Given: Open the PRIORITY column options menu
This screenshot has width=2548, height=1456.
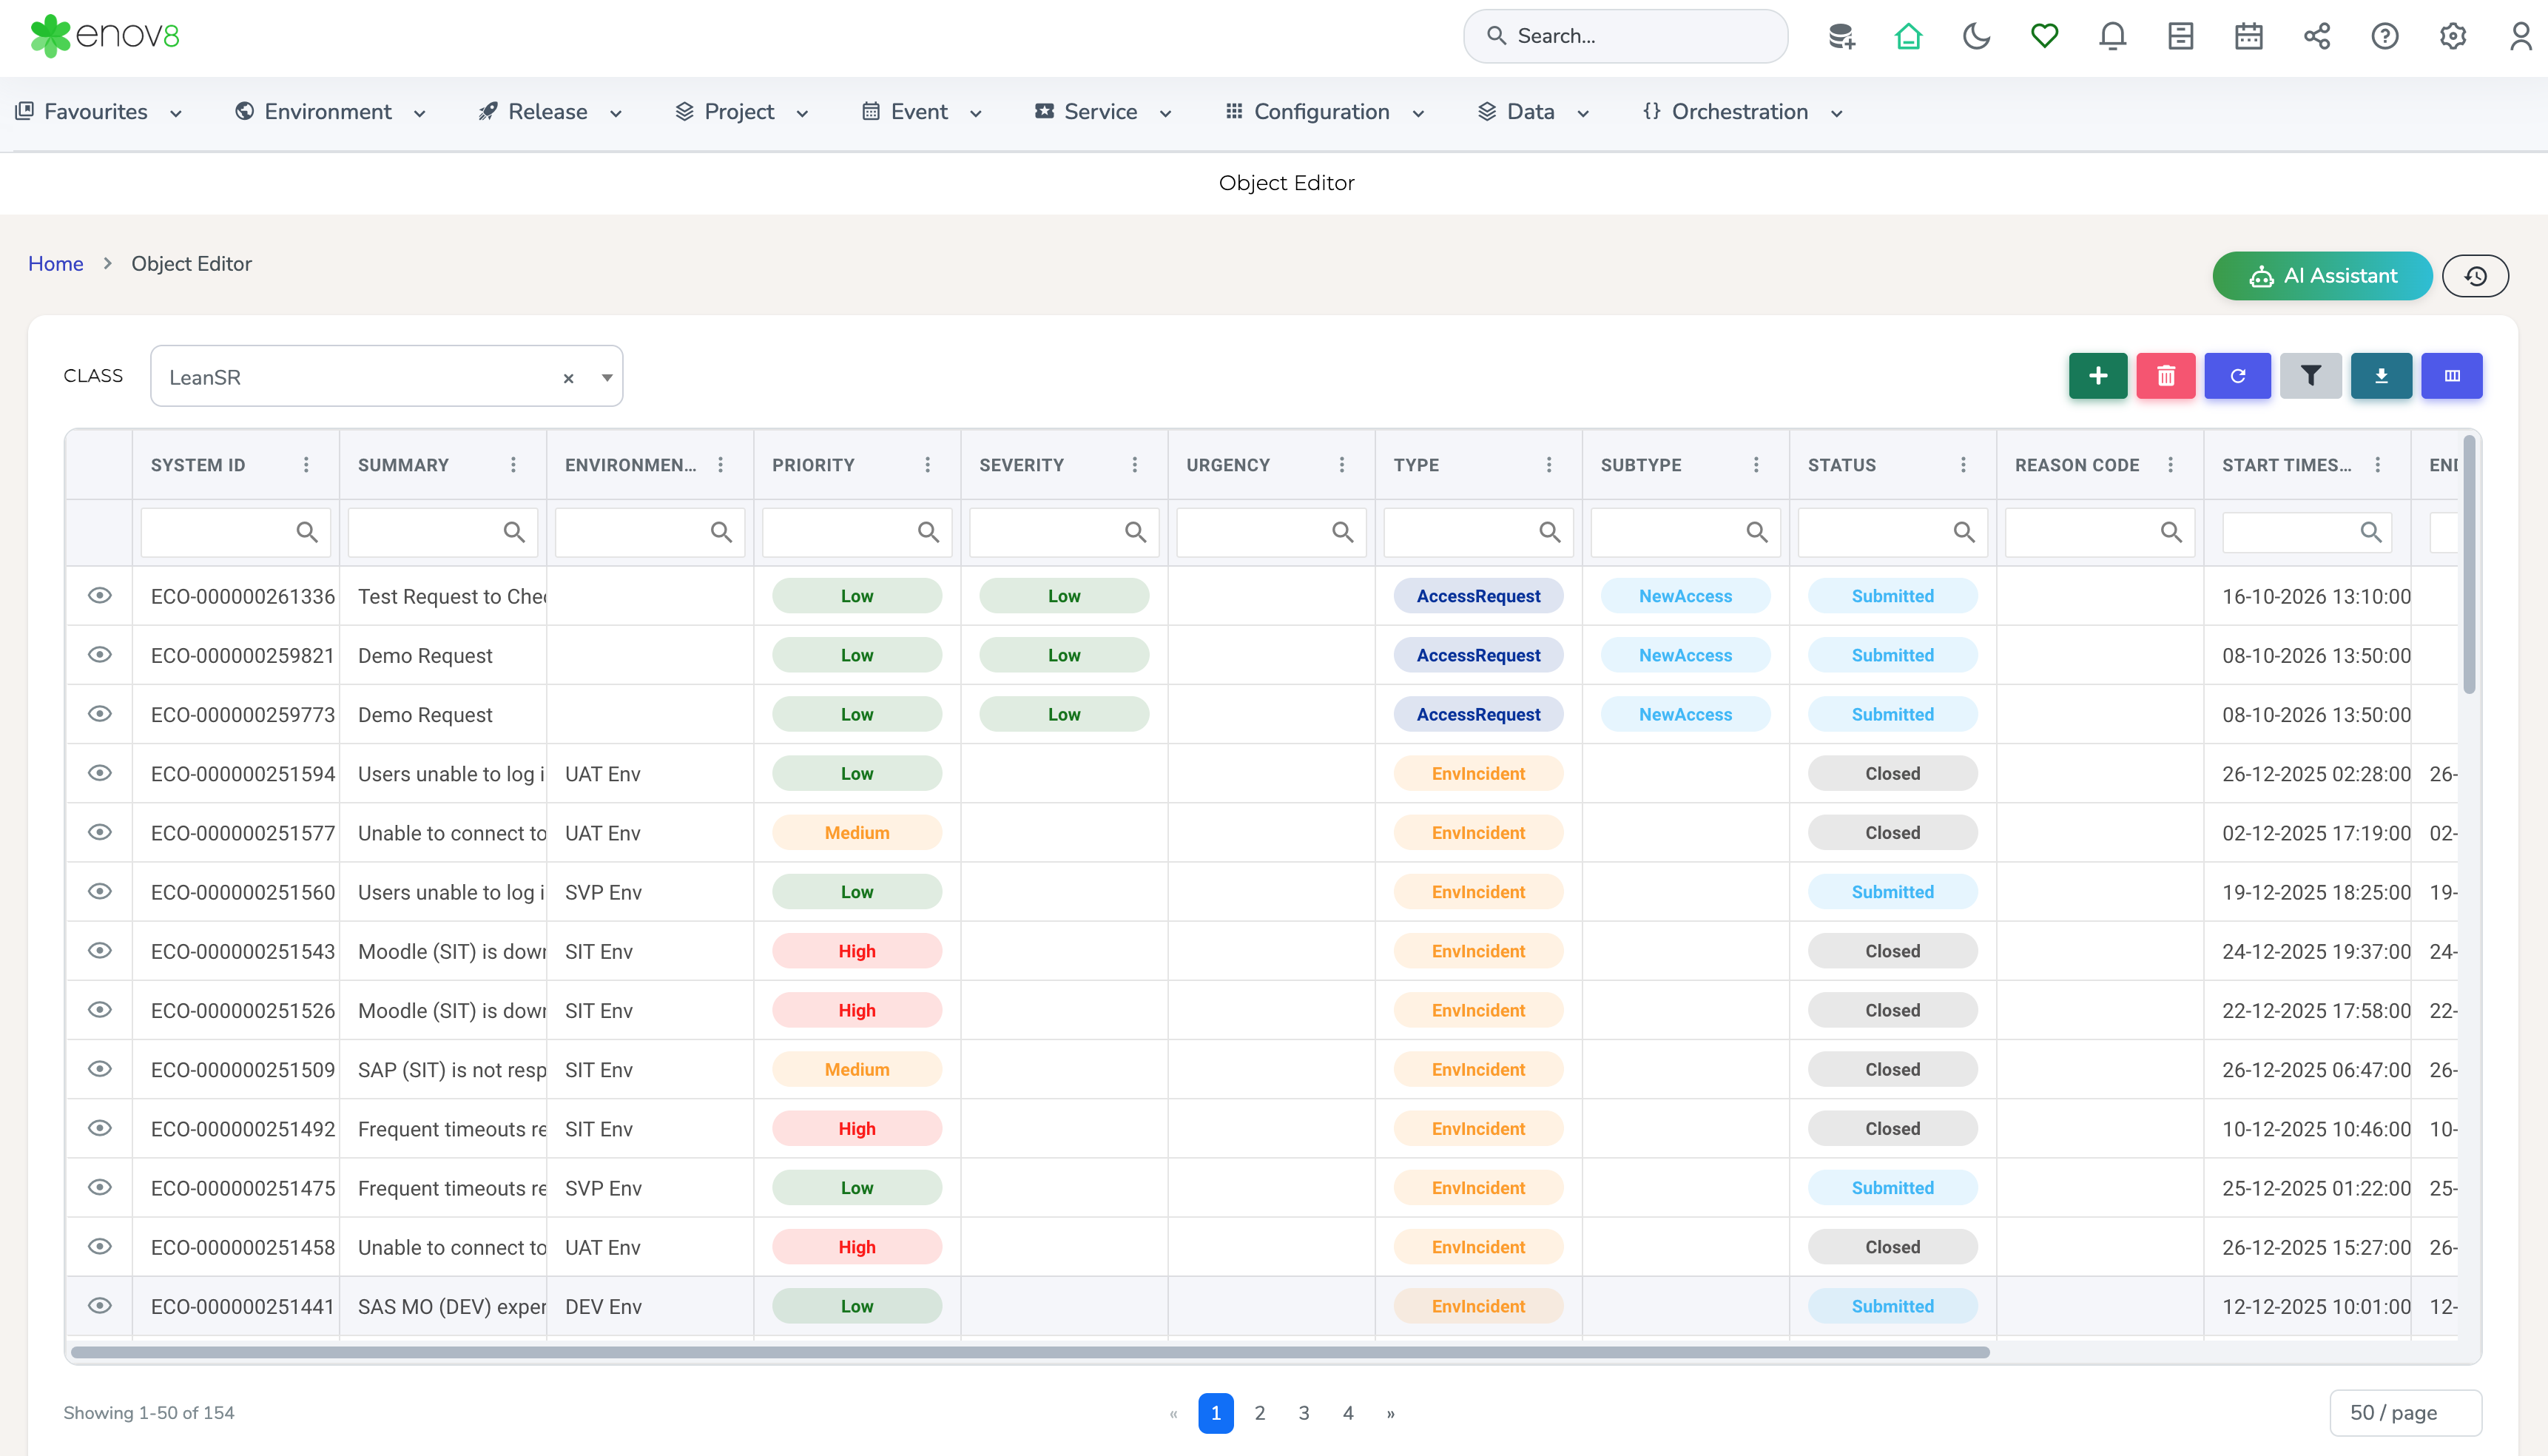Looking at the screenshot, I should (x=928, y=465).
